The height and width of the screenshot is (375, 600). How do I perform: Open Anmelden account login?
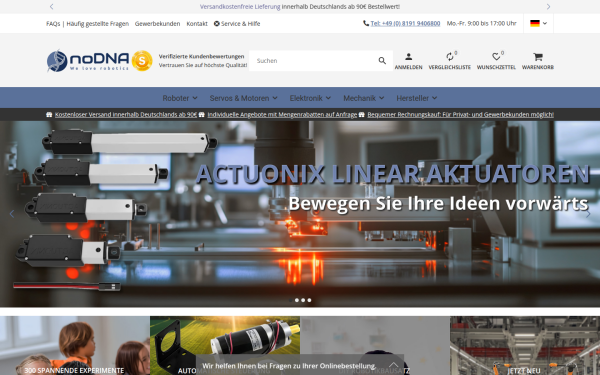coord(408,61)
